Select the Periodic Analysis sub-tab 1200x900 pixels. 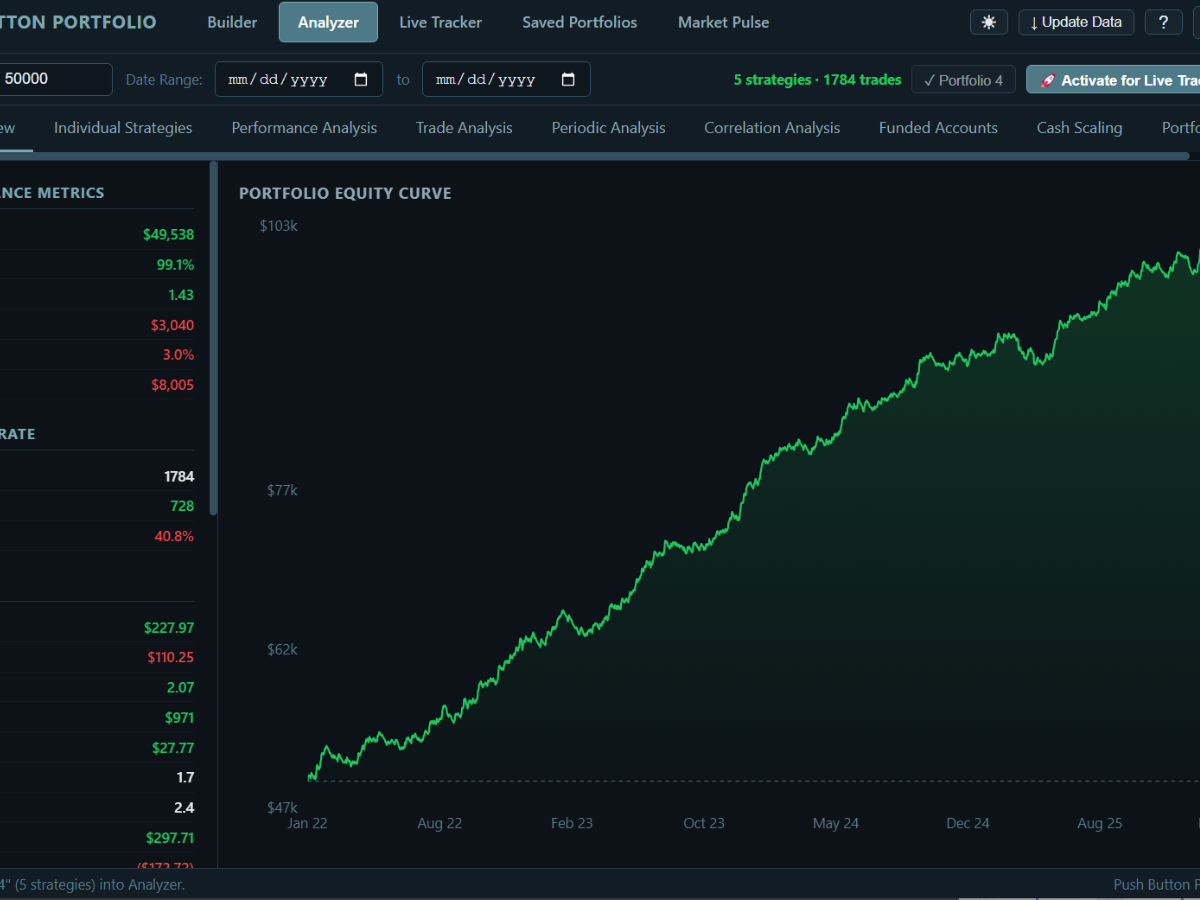[608, 128]
